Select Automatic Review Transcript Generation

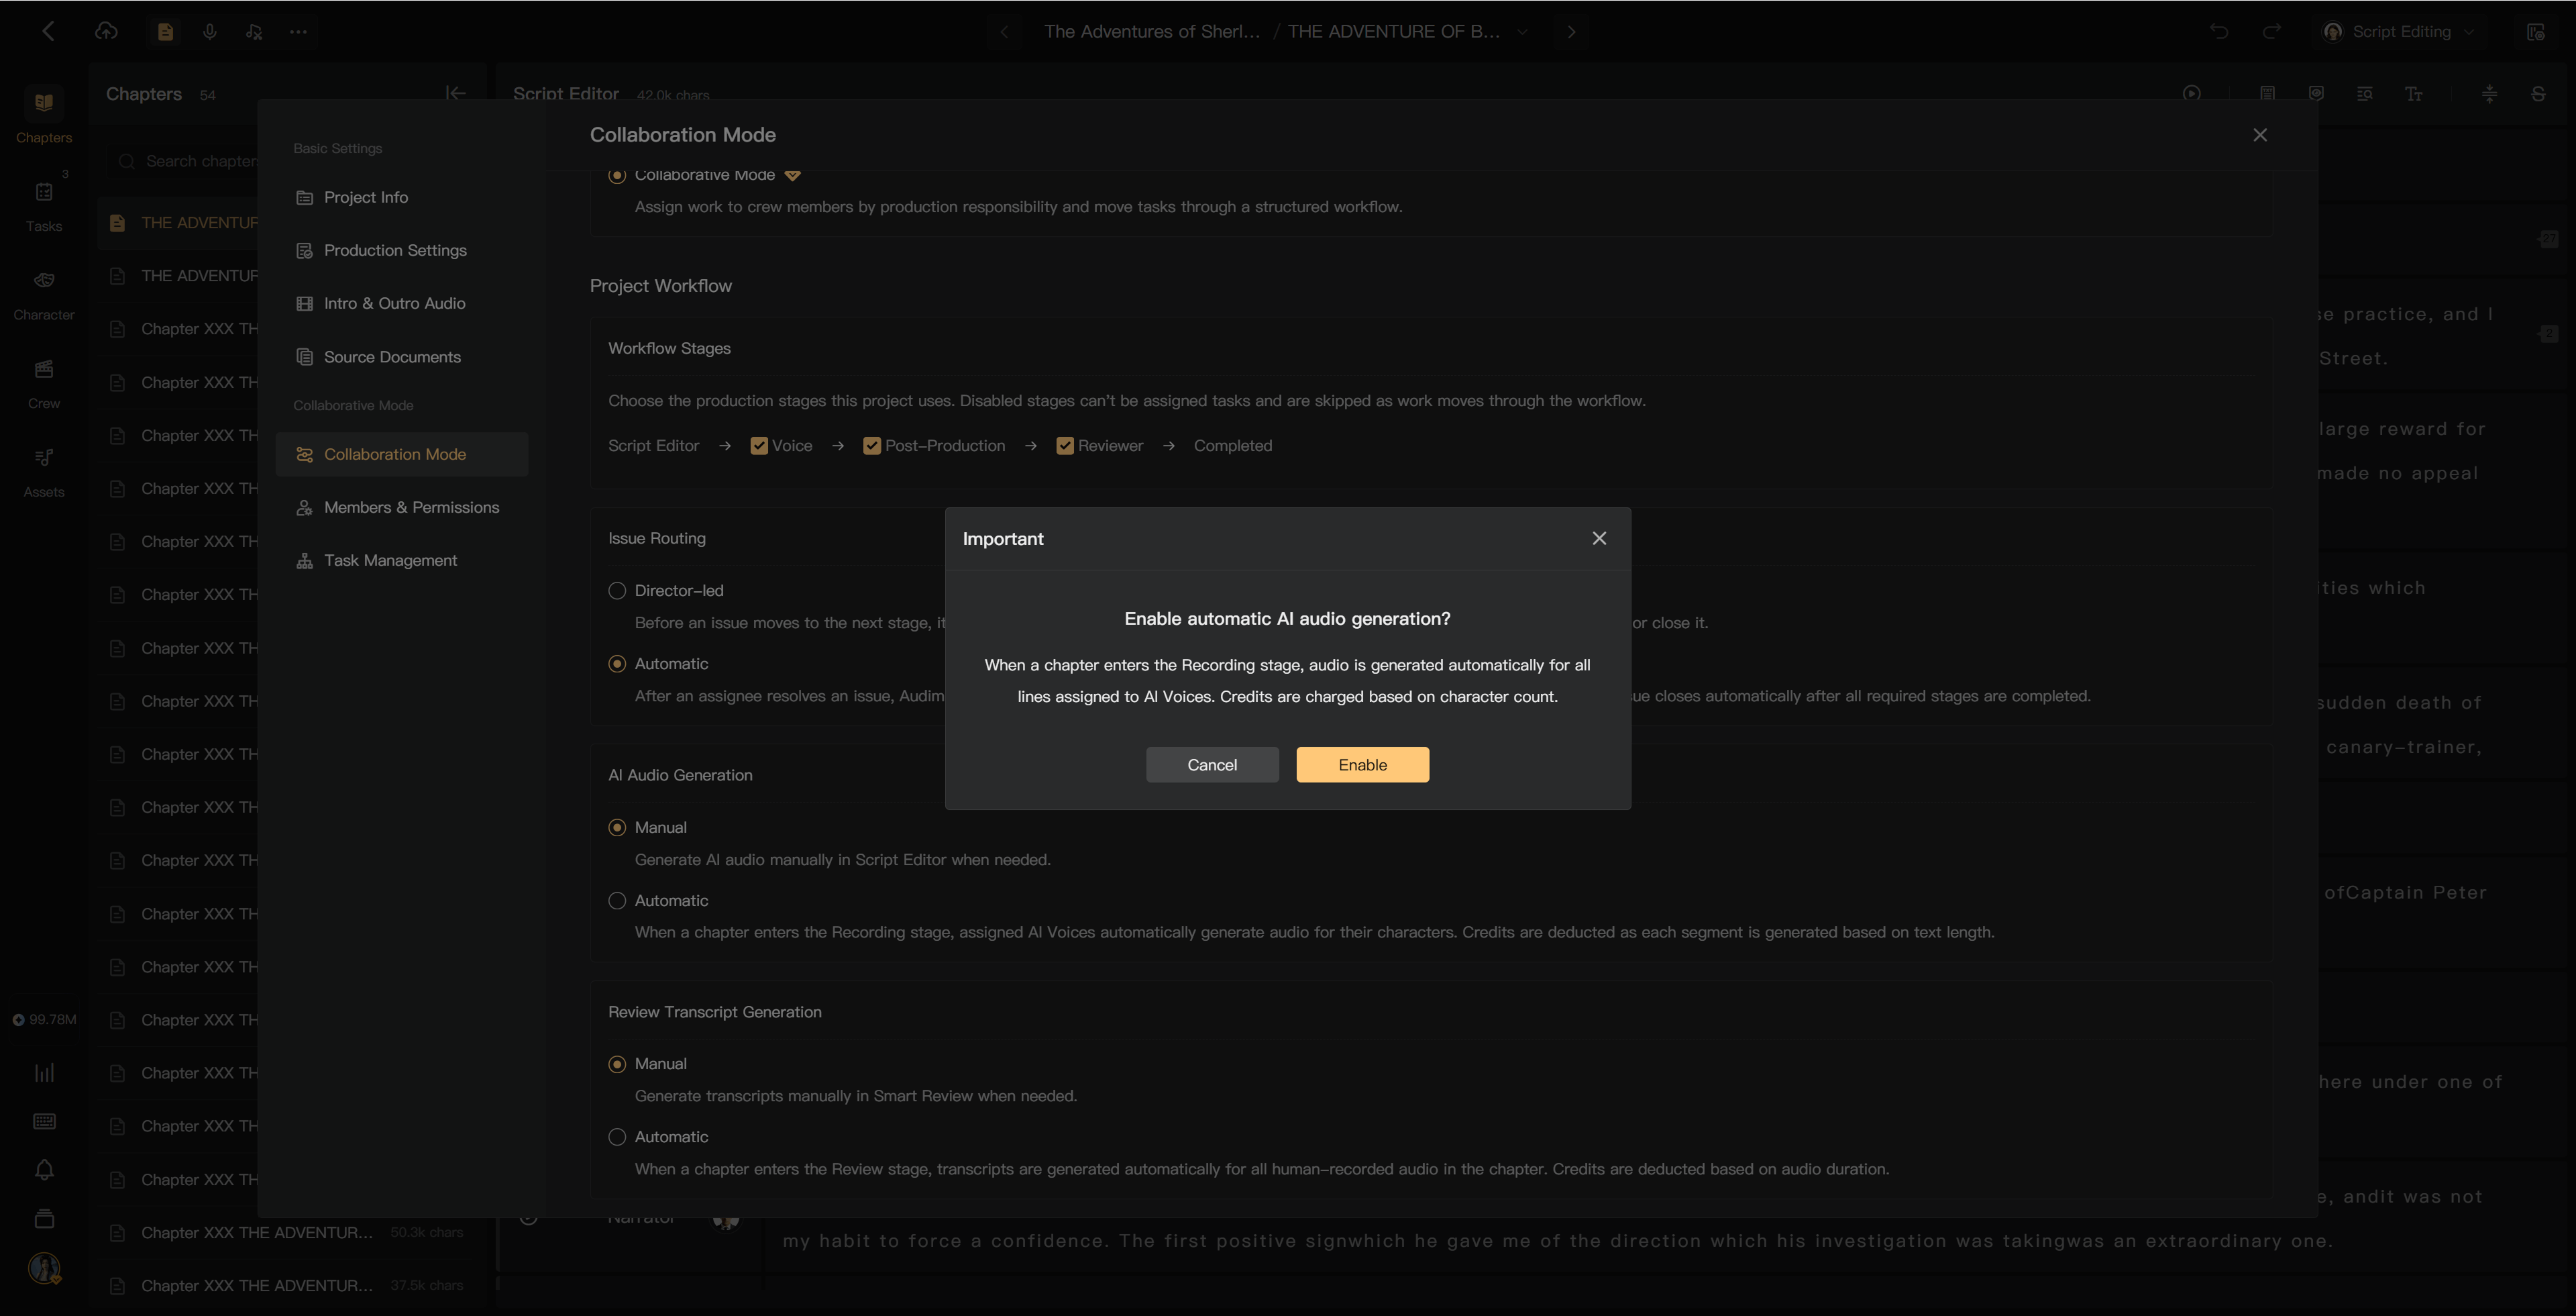(617, 1136)
